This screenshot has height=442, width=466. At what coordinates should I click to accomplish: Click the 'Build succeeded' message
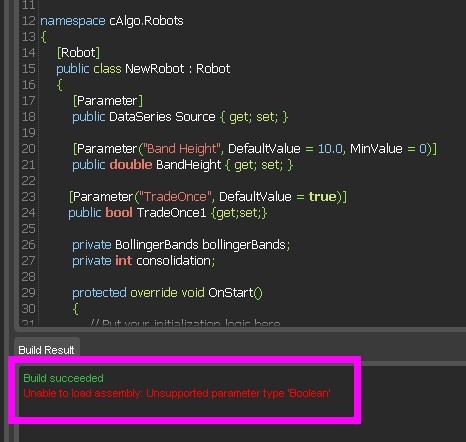pyautogui.click(x=63, y=378)
